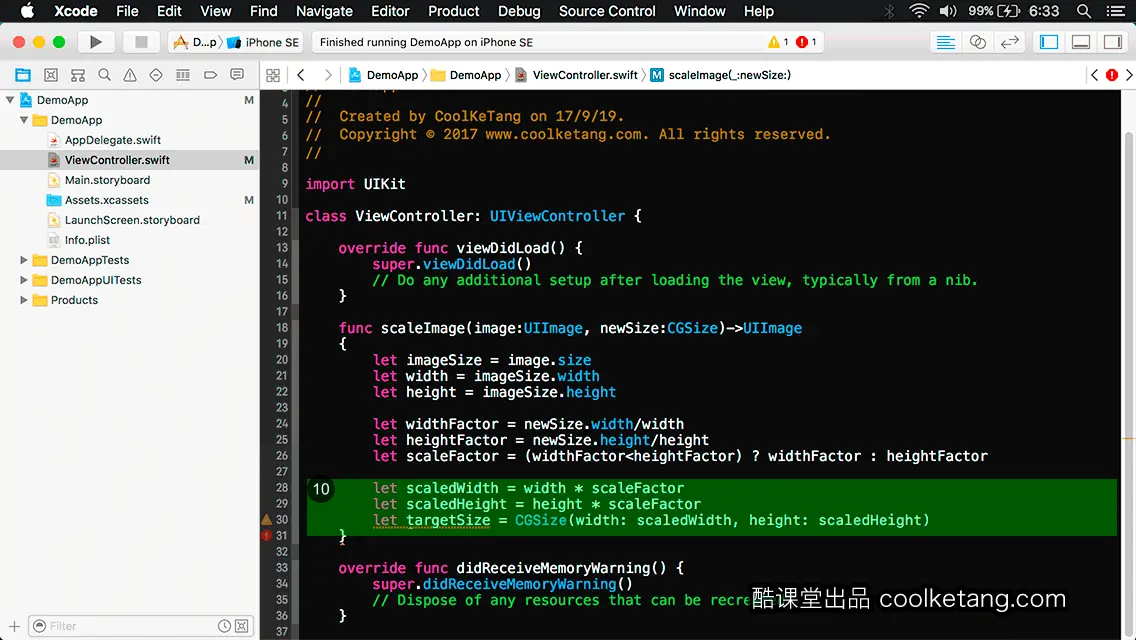This screenshot has height=640, width=1136.
Task: Click line number 18 in the gutter
Action: [282, 328]
